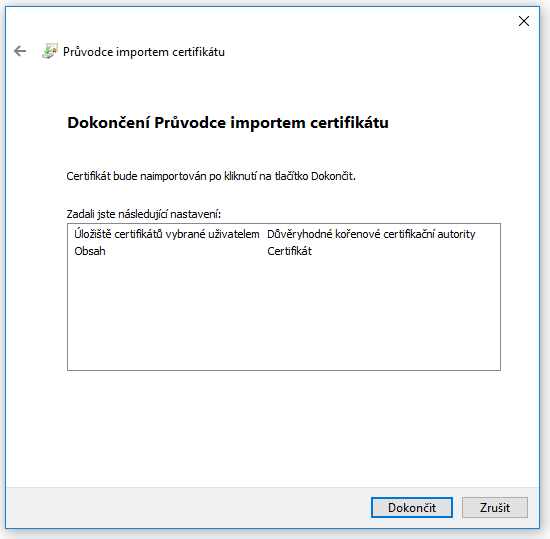Click the word Dokončit in the instruction sentence
The image size is (550, 539).
tap(333, 176)
